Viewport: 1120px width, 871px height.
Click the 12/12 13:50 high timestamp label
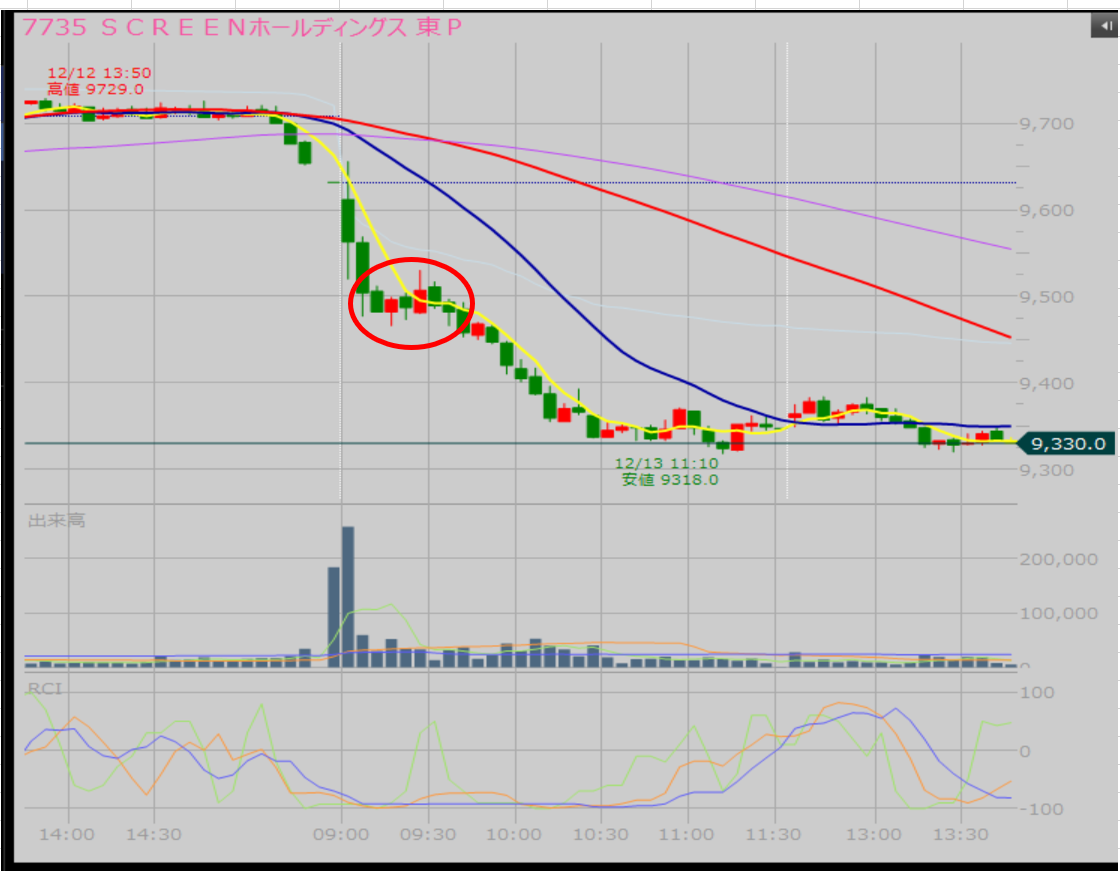(x=99, y=73)
